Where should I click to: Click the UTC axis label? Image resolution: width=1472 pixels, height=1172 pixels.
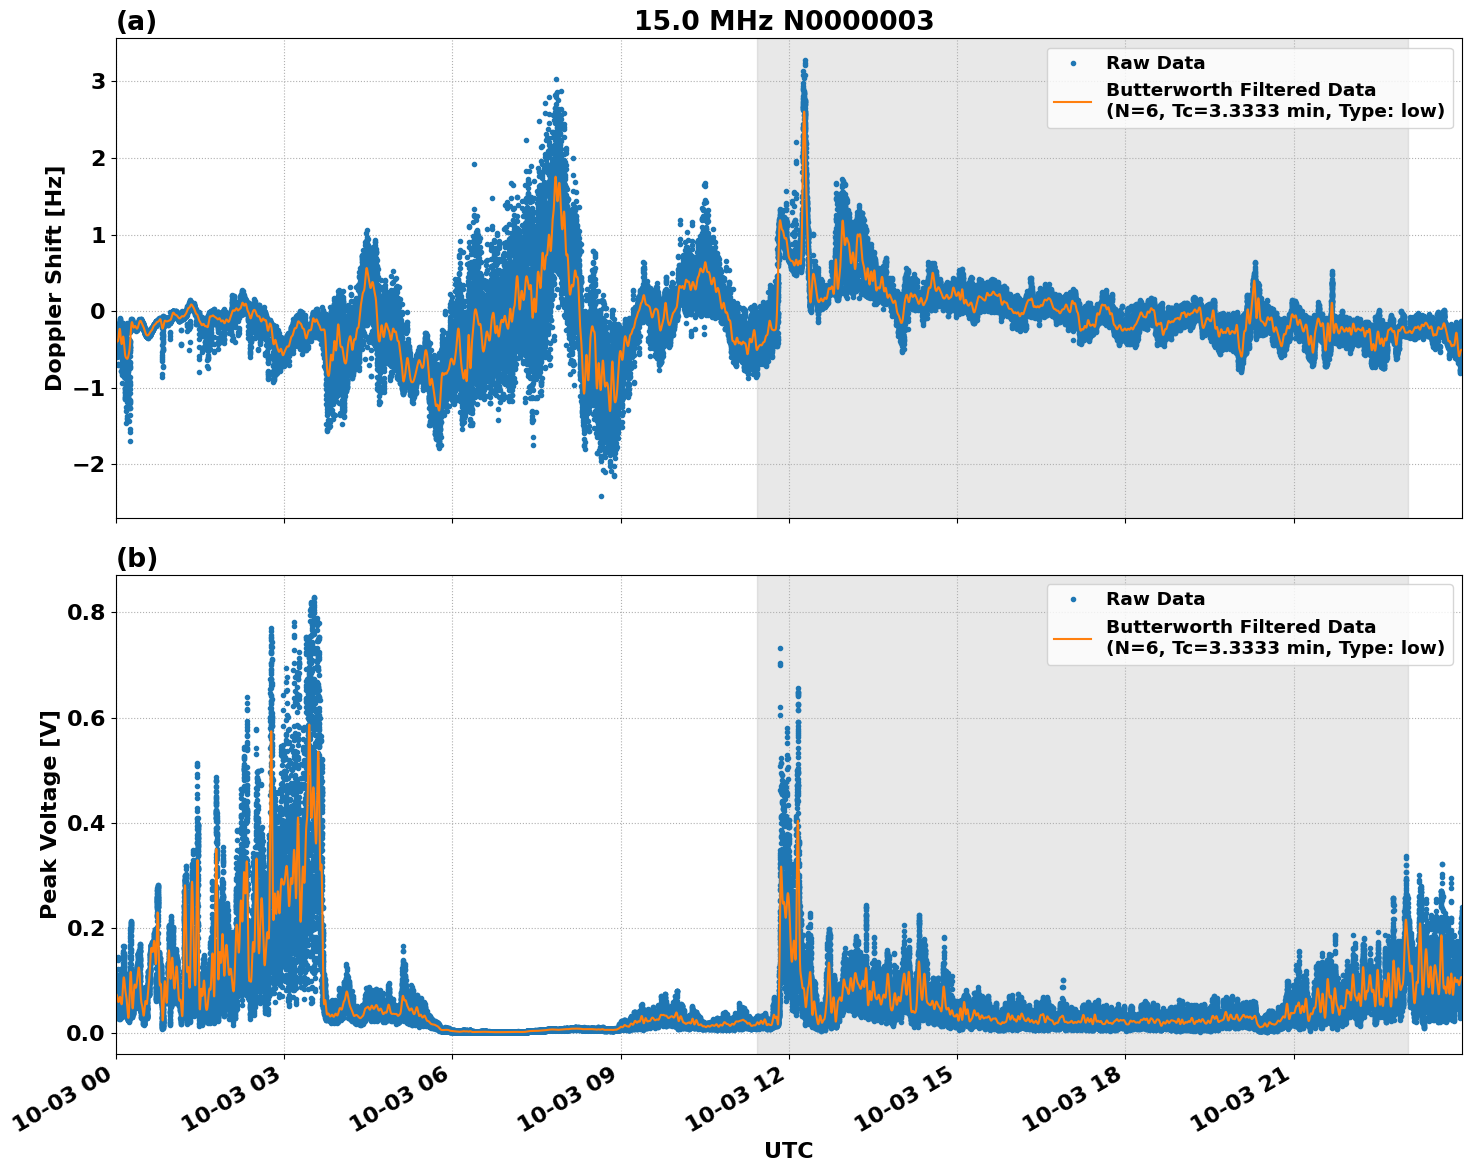coord(786,1151)
